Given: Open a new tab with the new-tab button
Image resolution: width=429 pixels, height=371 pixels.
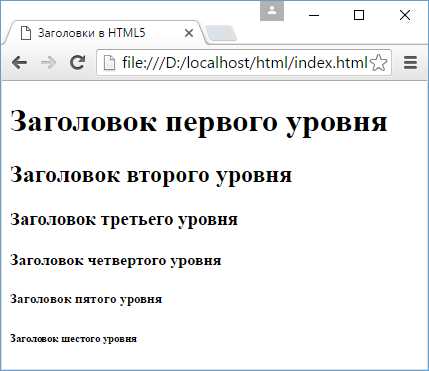Looking at the screenshot, I should point(221,34).
